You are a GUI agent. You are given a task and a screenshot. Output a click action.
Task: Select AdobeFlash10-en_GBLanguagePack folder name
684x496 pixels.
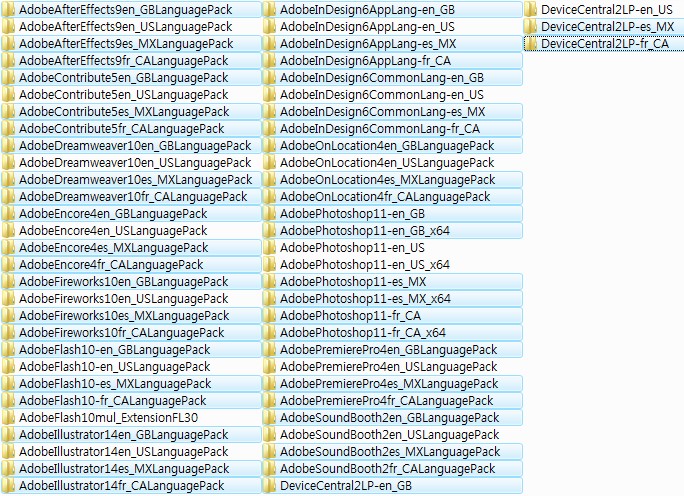(x=115, y=350)
